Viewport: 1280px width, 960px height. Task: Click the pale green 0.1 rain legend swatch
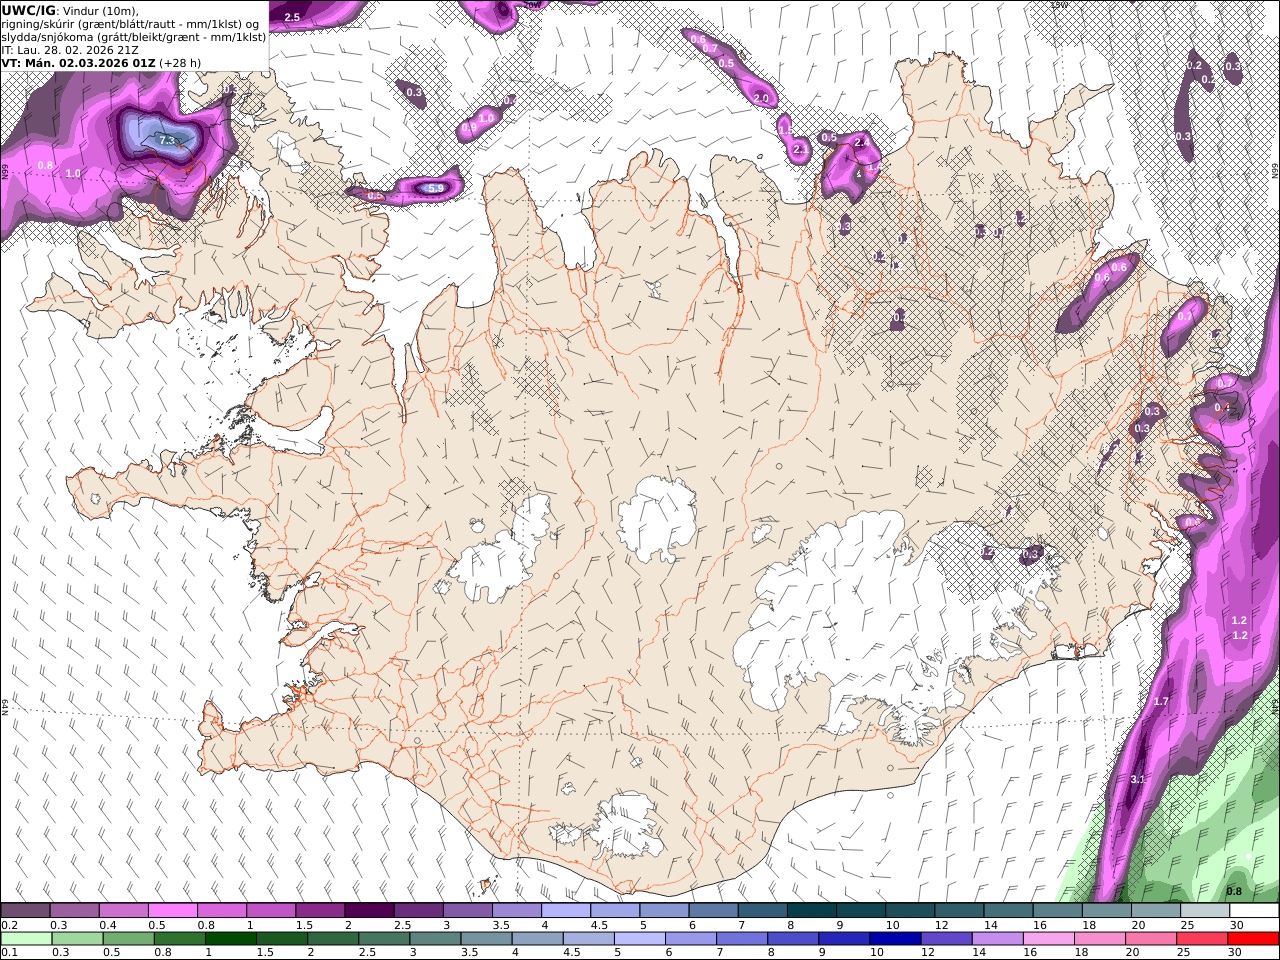[26, 939]
